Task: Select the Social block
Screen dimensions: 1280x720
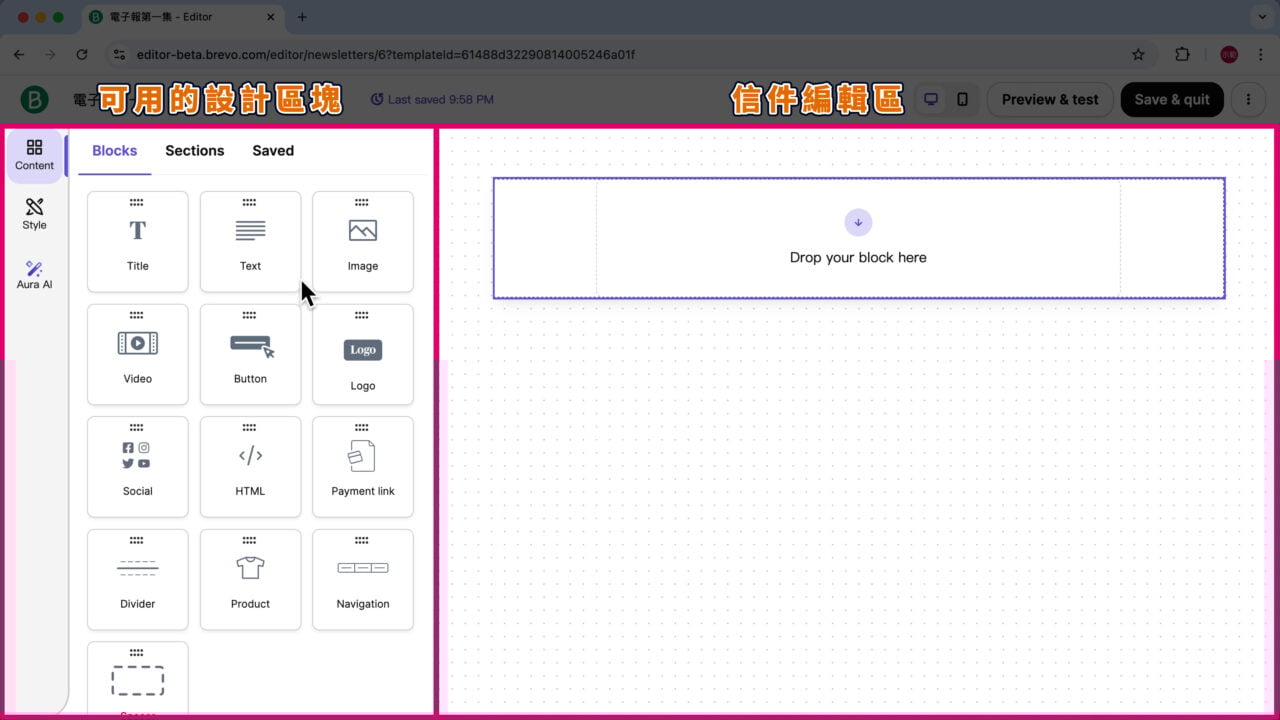Action: click(138, 467)
